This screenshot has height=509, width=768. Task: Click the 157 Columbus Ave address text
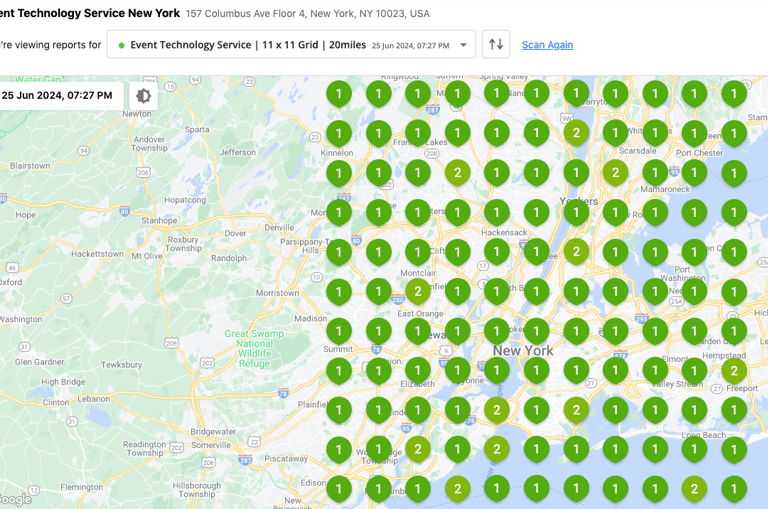point(308,14)
